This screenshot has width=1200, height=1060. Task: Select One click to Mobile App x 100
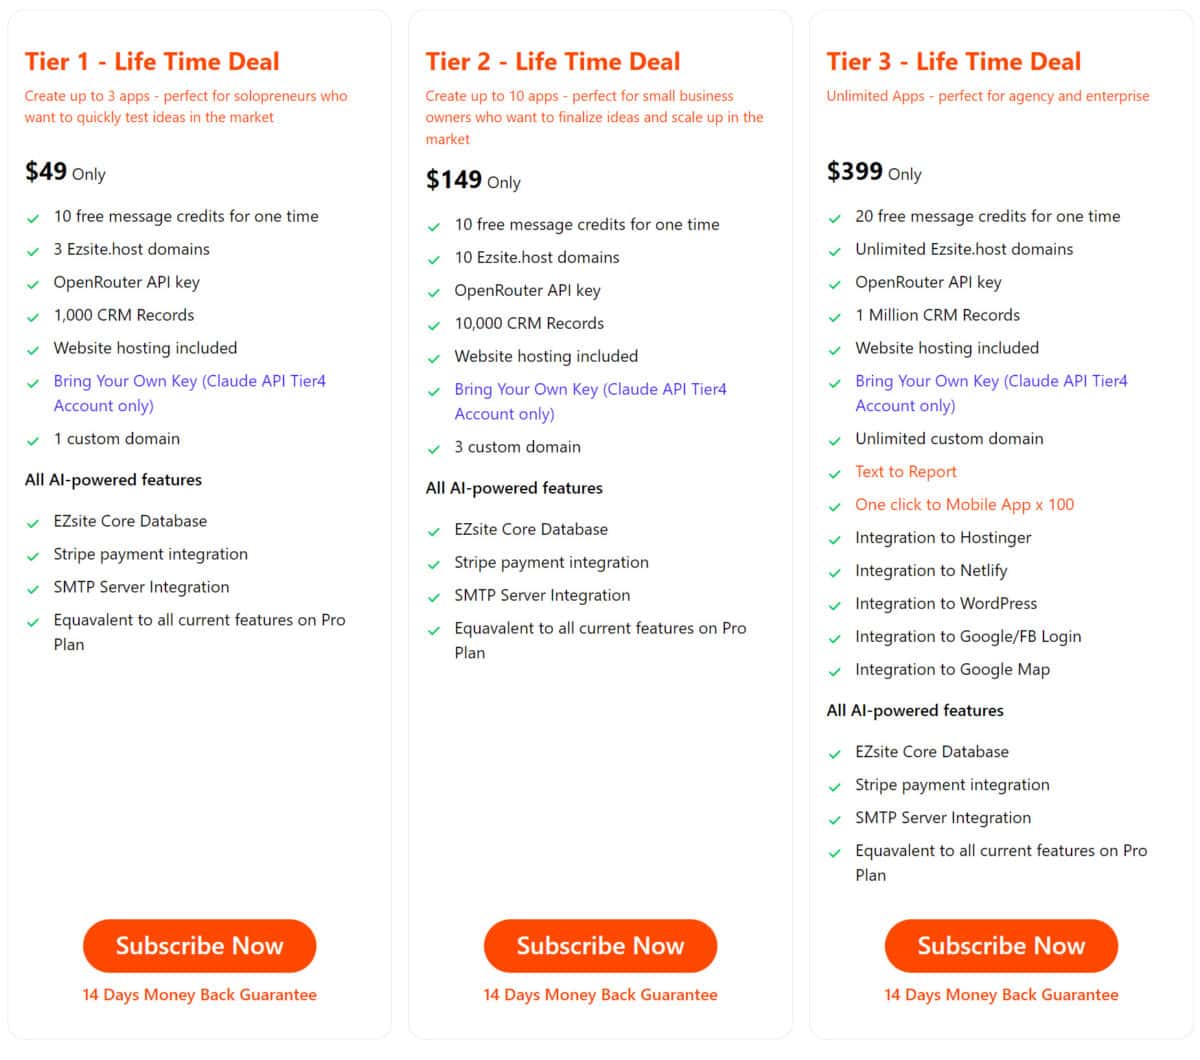(x=965, y=505)
